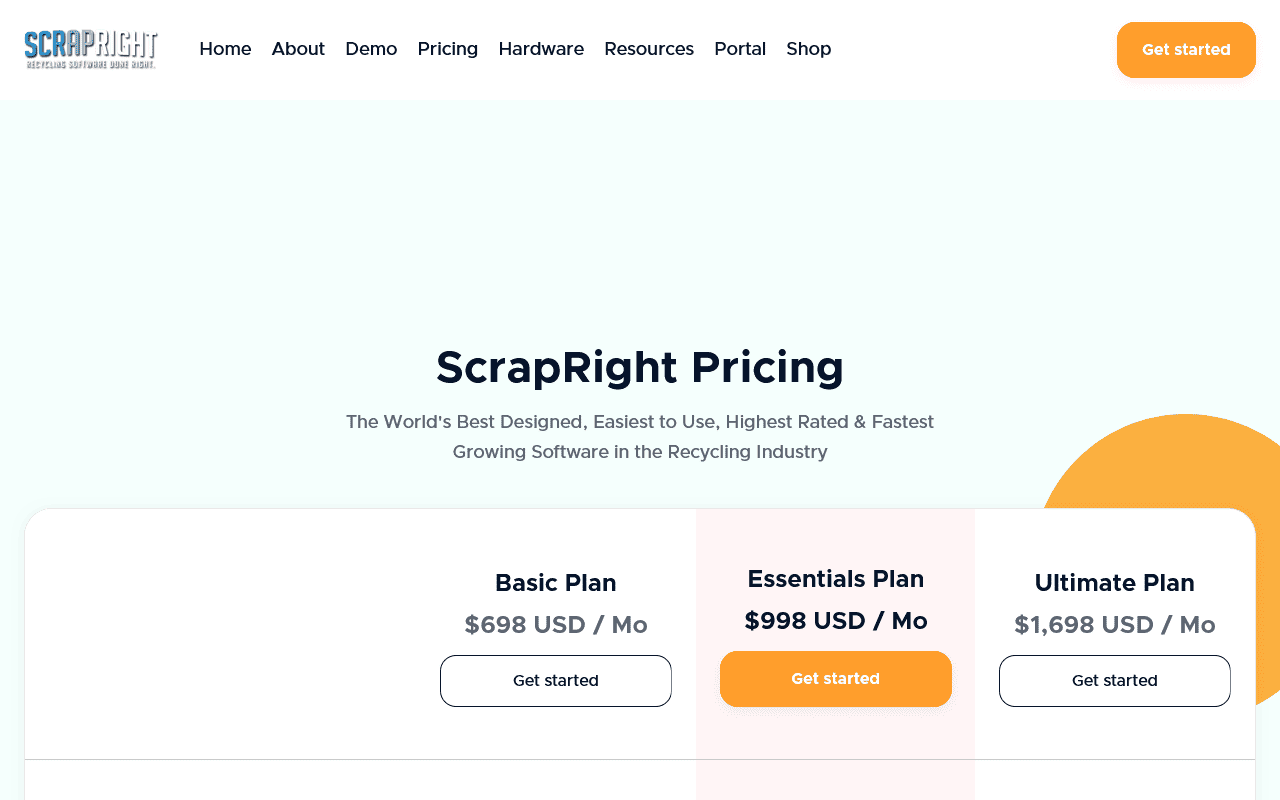Viewport: 1280px width, 800px height.
Task: Select Demo in the top navigation
Action: (x=371, y=48)
